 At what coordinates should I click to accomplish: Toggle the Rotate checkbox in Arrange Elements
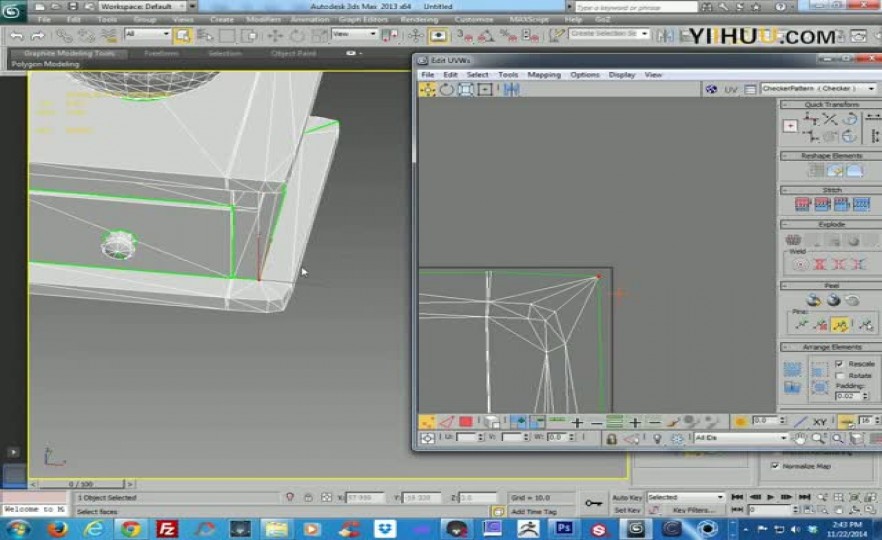(x=839, y=375)
